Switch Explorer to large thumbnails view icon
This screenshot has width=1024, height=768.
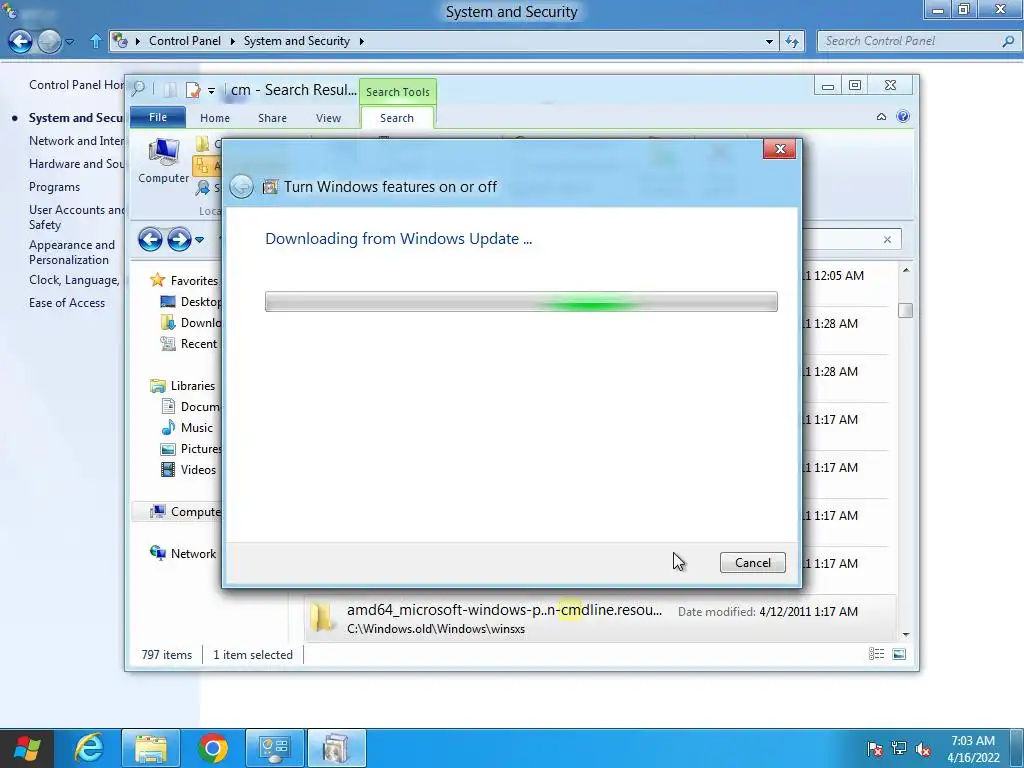coord(899,654)
